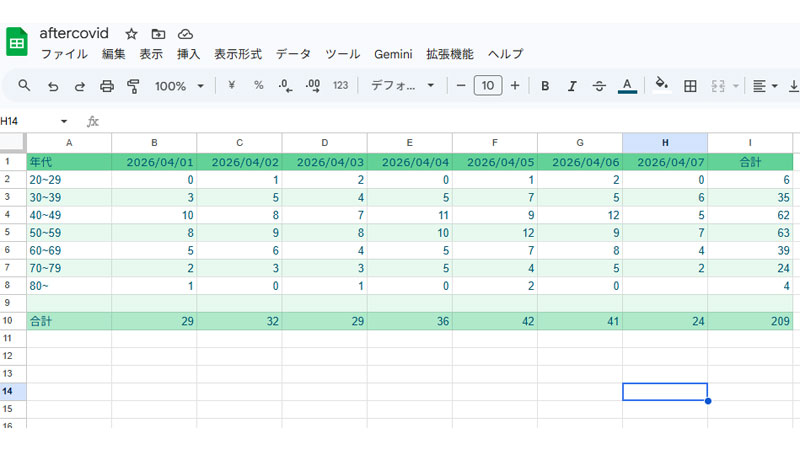This screenshot has height=450, width=800.
Task: Open the ヘルプ menu
Action: [505, 54]
